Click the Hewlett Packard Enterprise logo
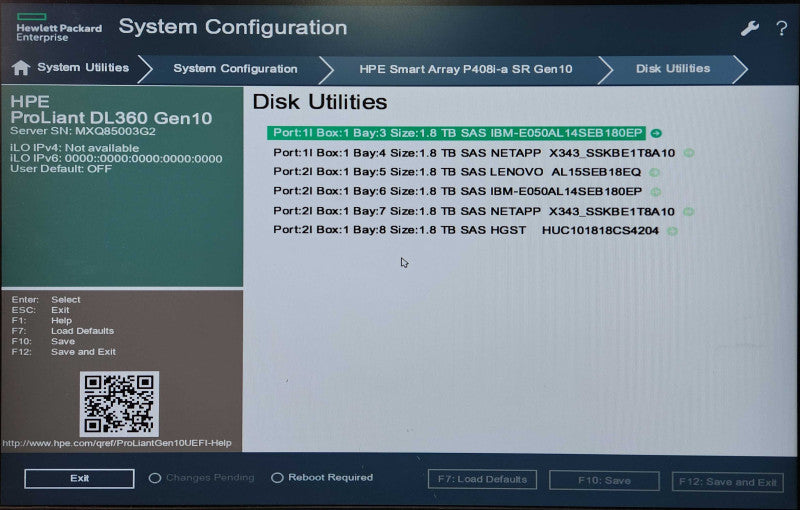800x510 pixels. [58, 28]
